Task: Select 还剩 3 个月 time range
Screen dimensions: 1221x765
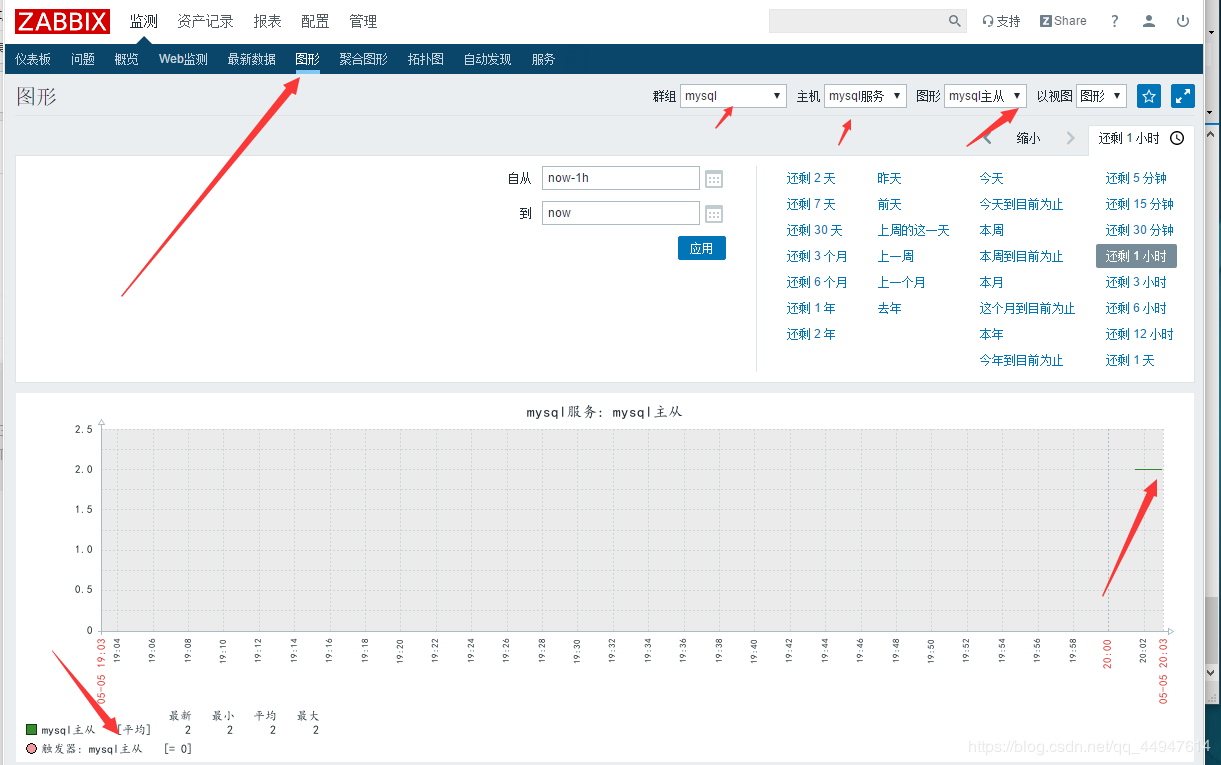Action: (817, 256)
